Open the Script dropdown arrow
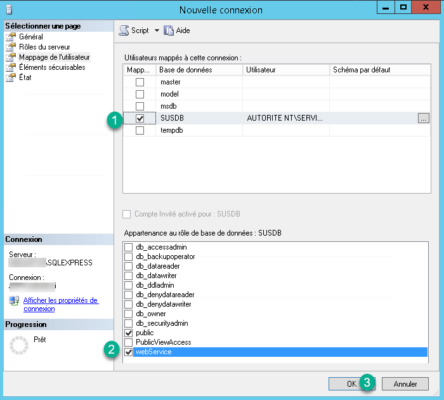 (157, 31)
